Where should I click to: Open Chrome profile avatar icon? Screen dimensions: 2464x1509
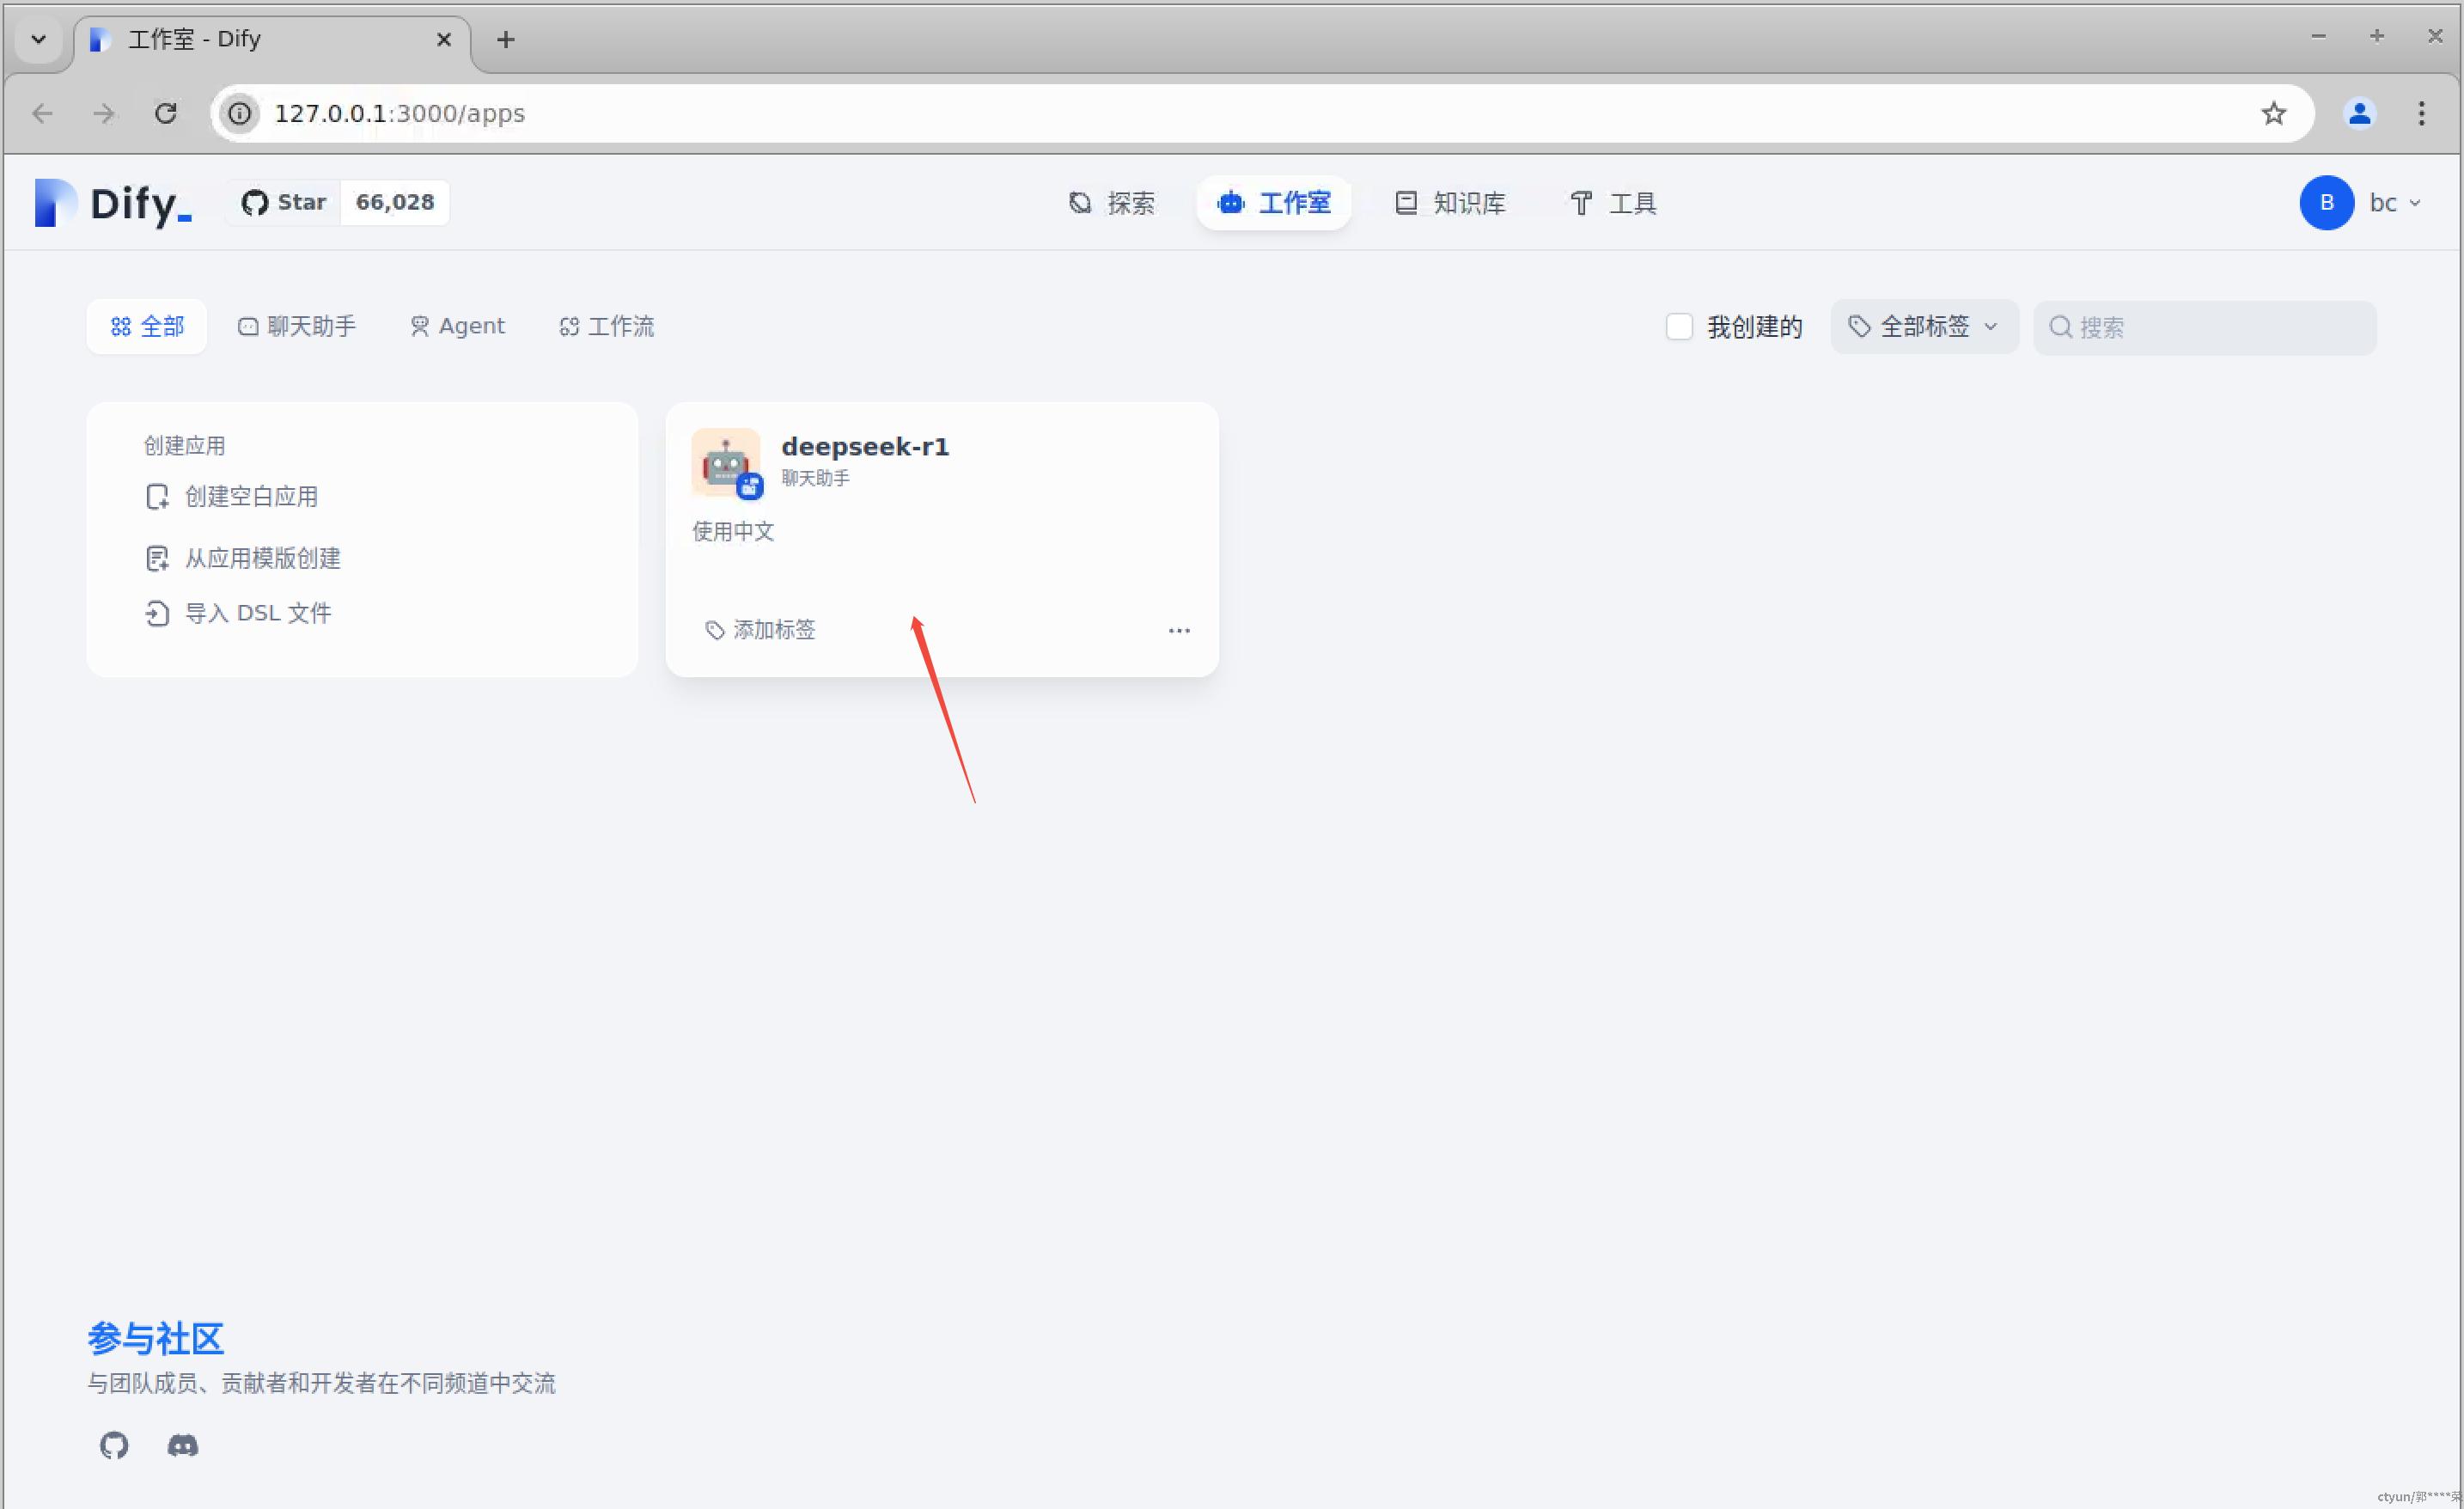[2359, 113]
